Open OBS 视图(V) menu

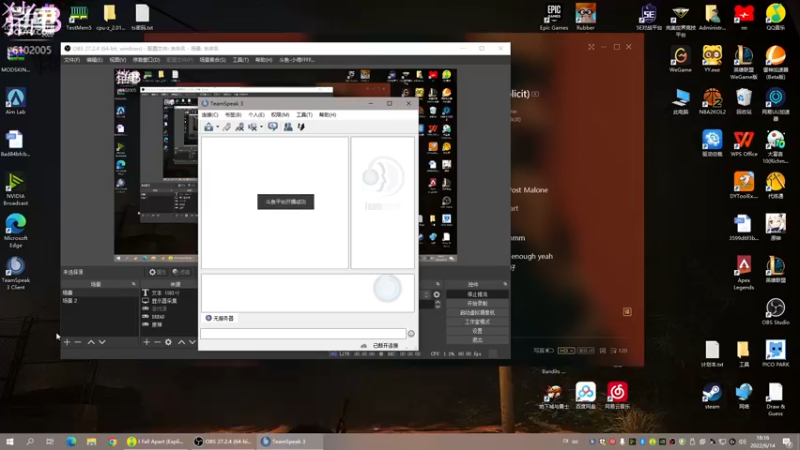click(117, 60)
